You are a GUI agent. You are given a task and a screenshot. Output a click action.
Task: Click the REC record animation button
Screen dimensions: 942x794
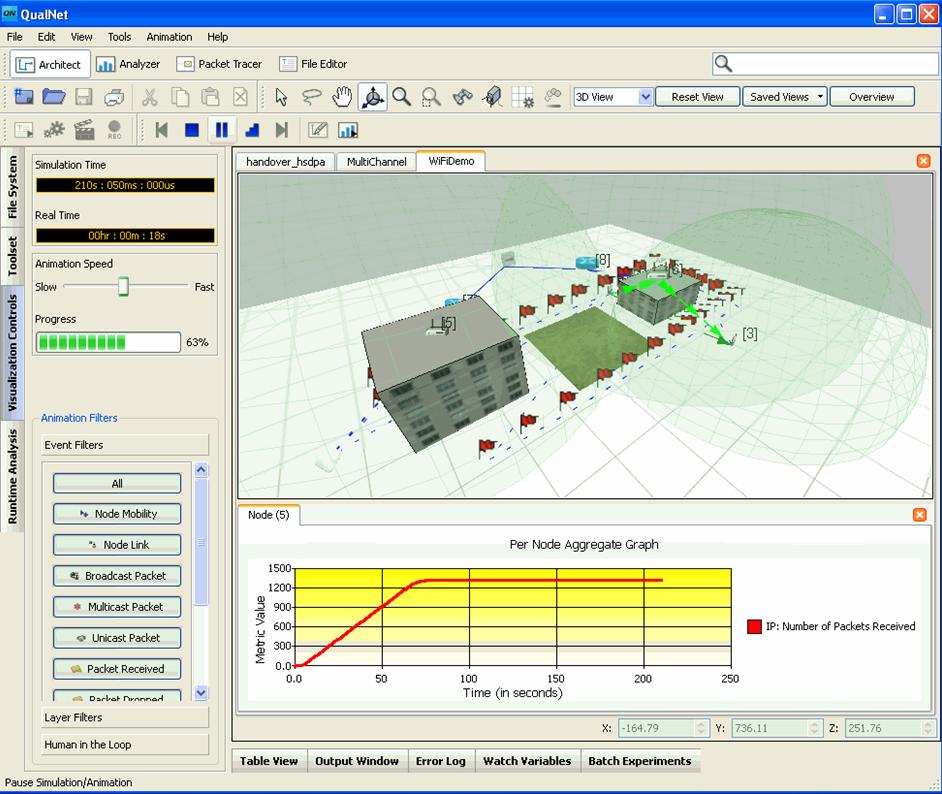pyautogui.click(x=114, y=130)
